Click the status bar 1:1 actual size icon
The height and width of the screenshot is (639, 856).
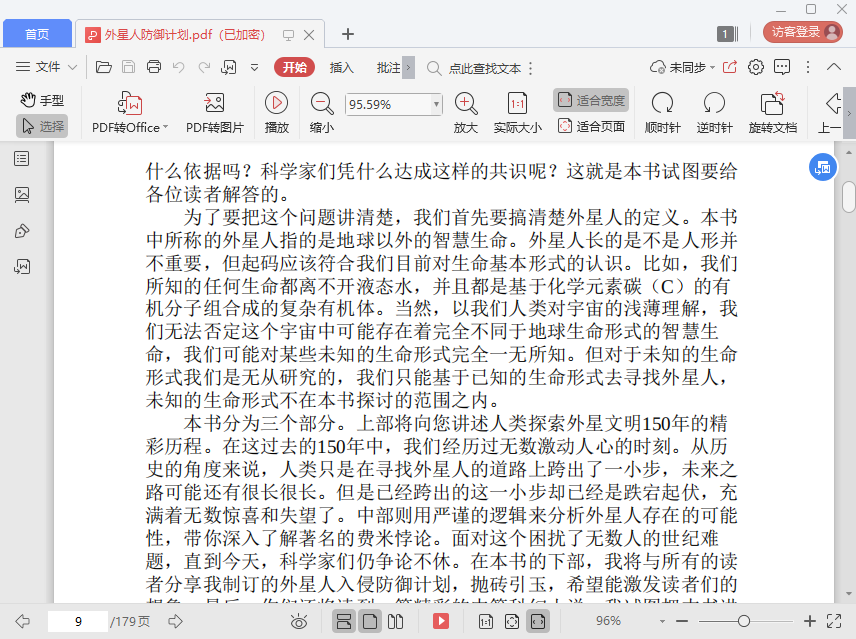[485, 622]
